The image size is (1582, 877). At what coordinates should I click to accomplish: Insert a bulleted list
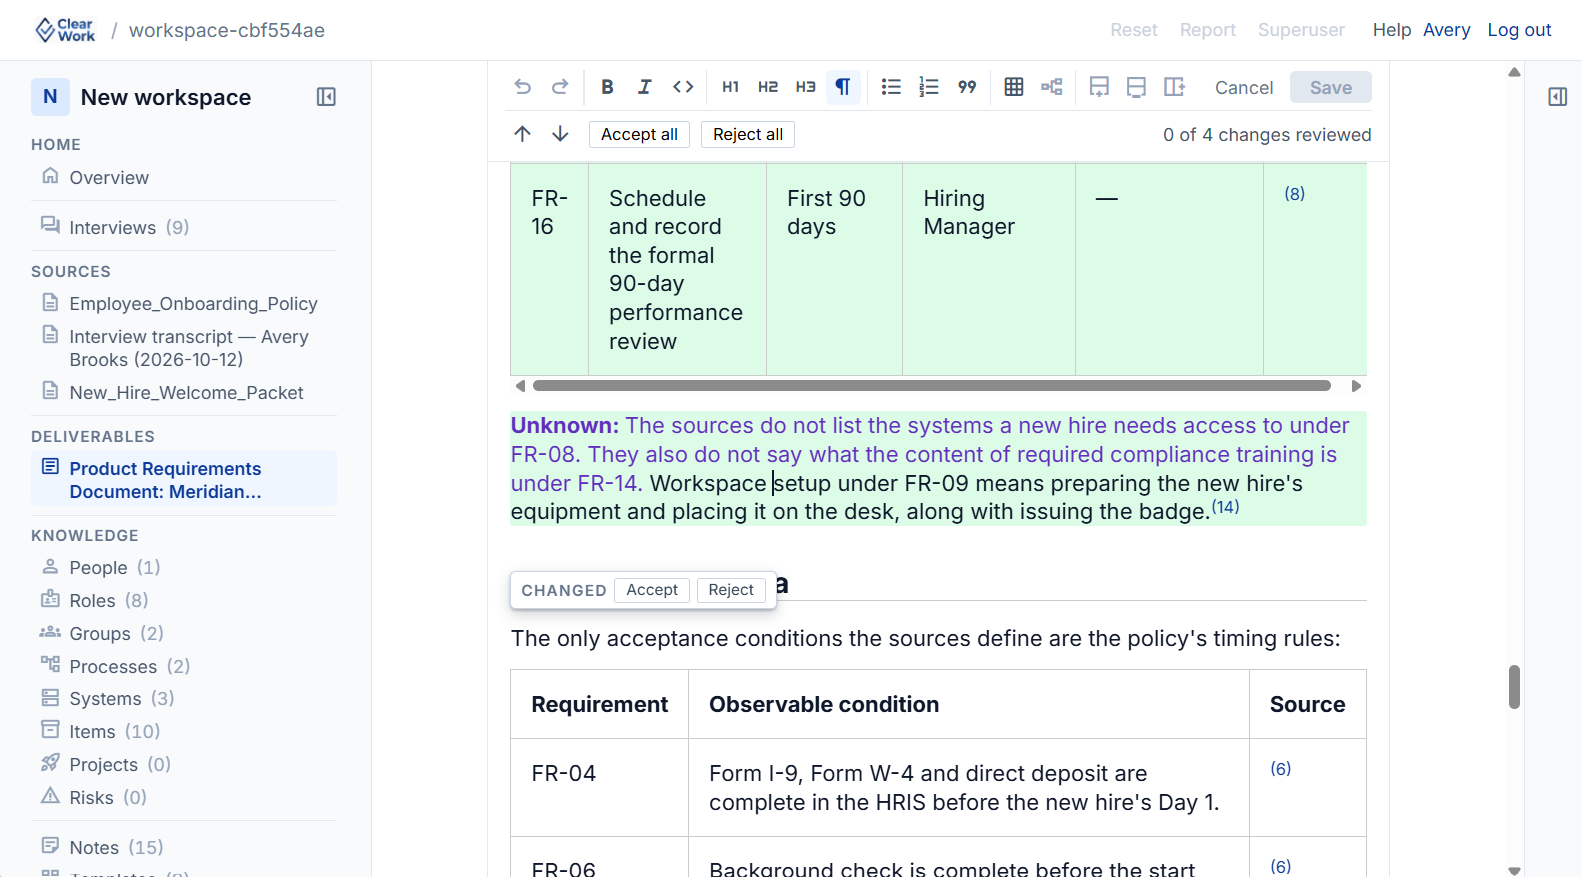point(891,87)
